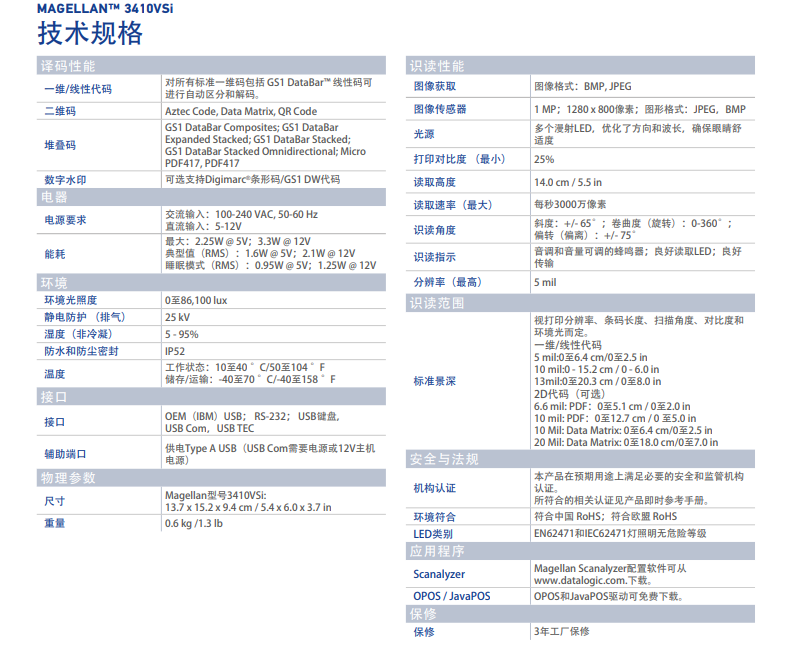Screen dimensions: 788x649
Task: Click the 标准景深 row label
Action: tap(435, 381)
